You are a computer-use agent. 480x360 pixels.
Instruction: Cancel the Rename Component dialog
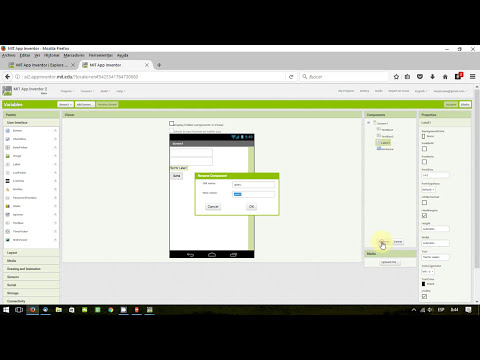point(213,207)
